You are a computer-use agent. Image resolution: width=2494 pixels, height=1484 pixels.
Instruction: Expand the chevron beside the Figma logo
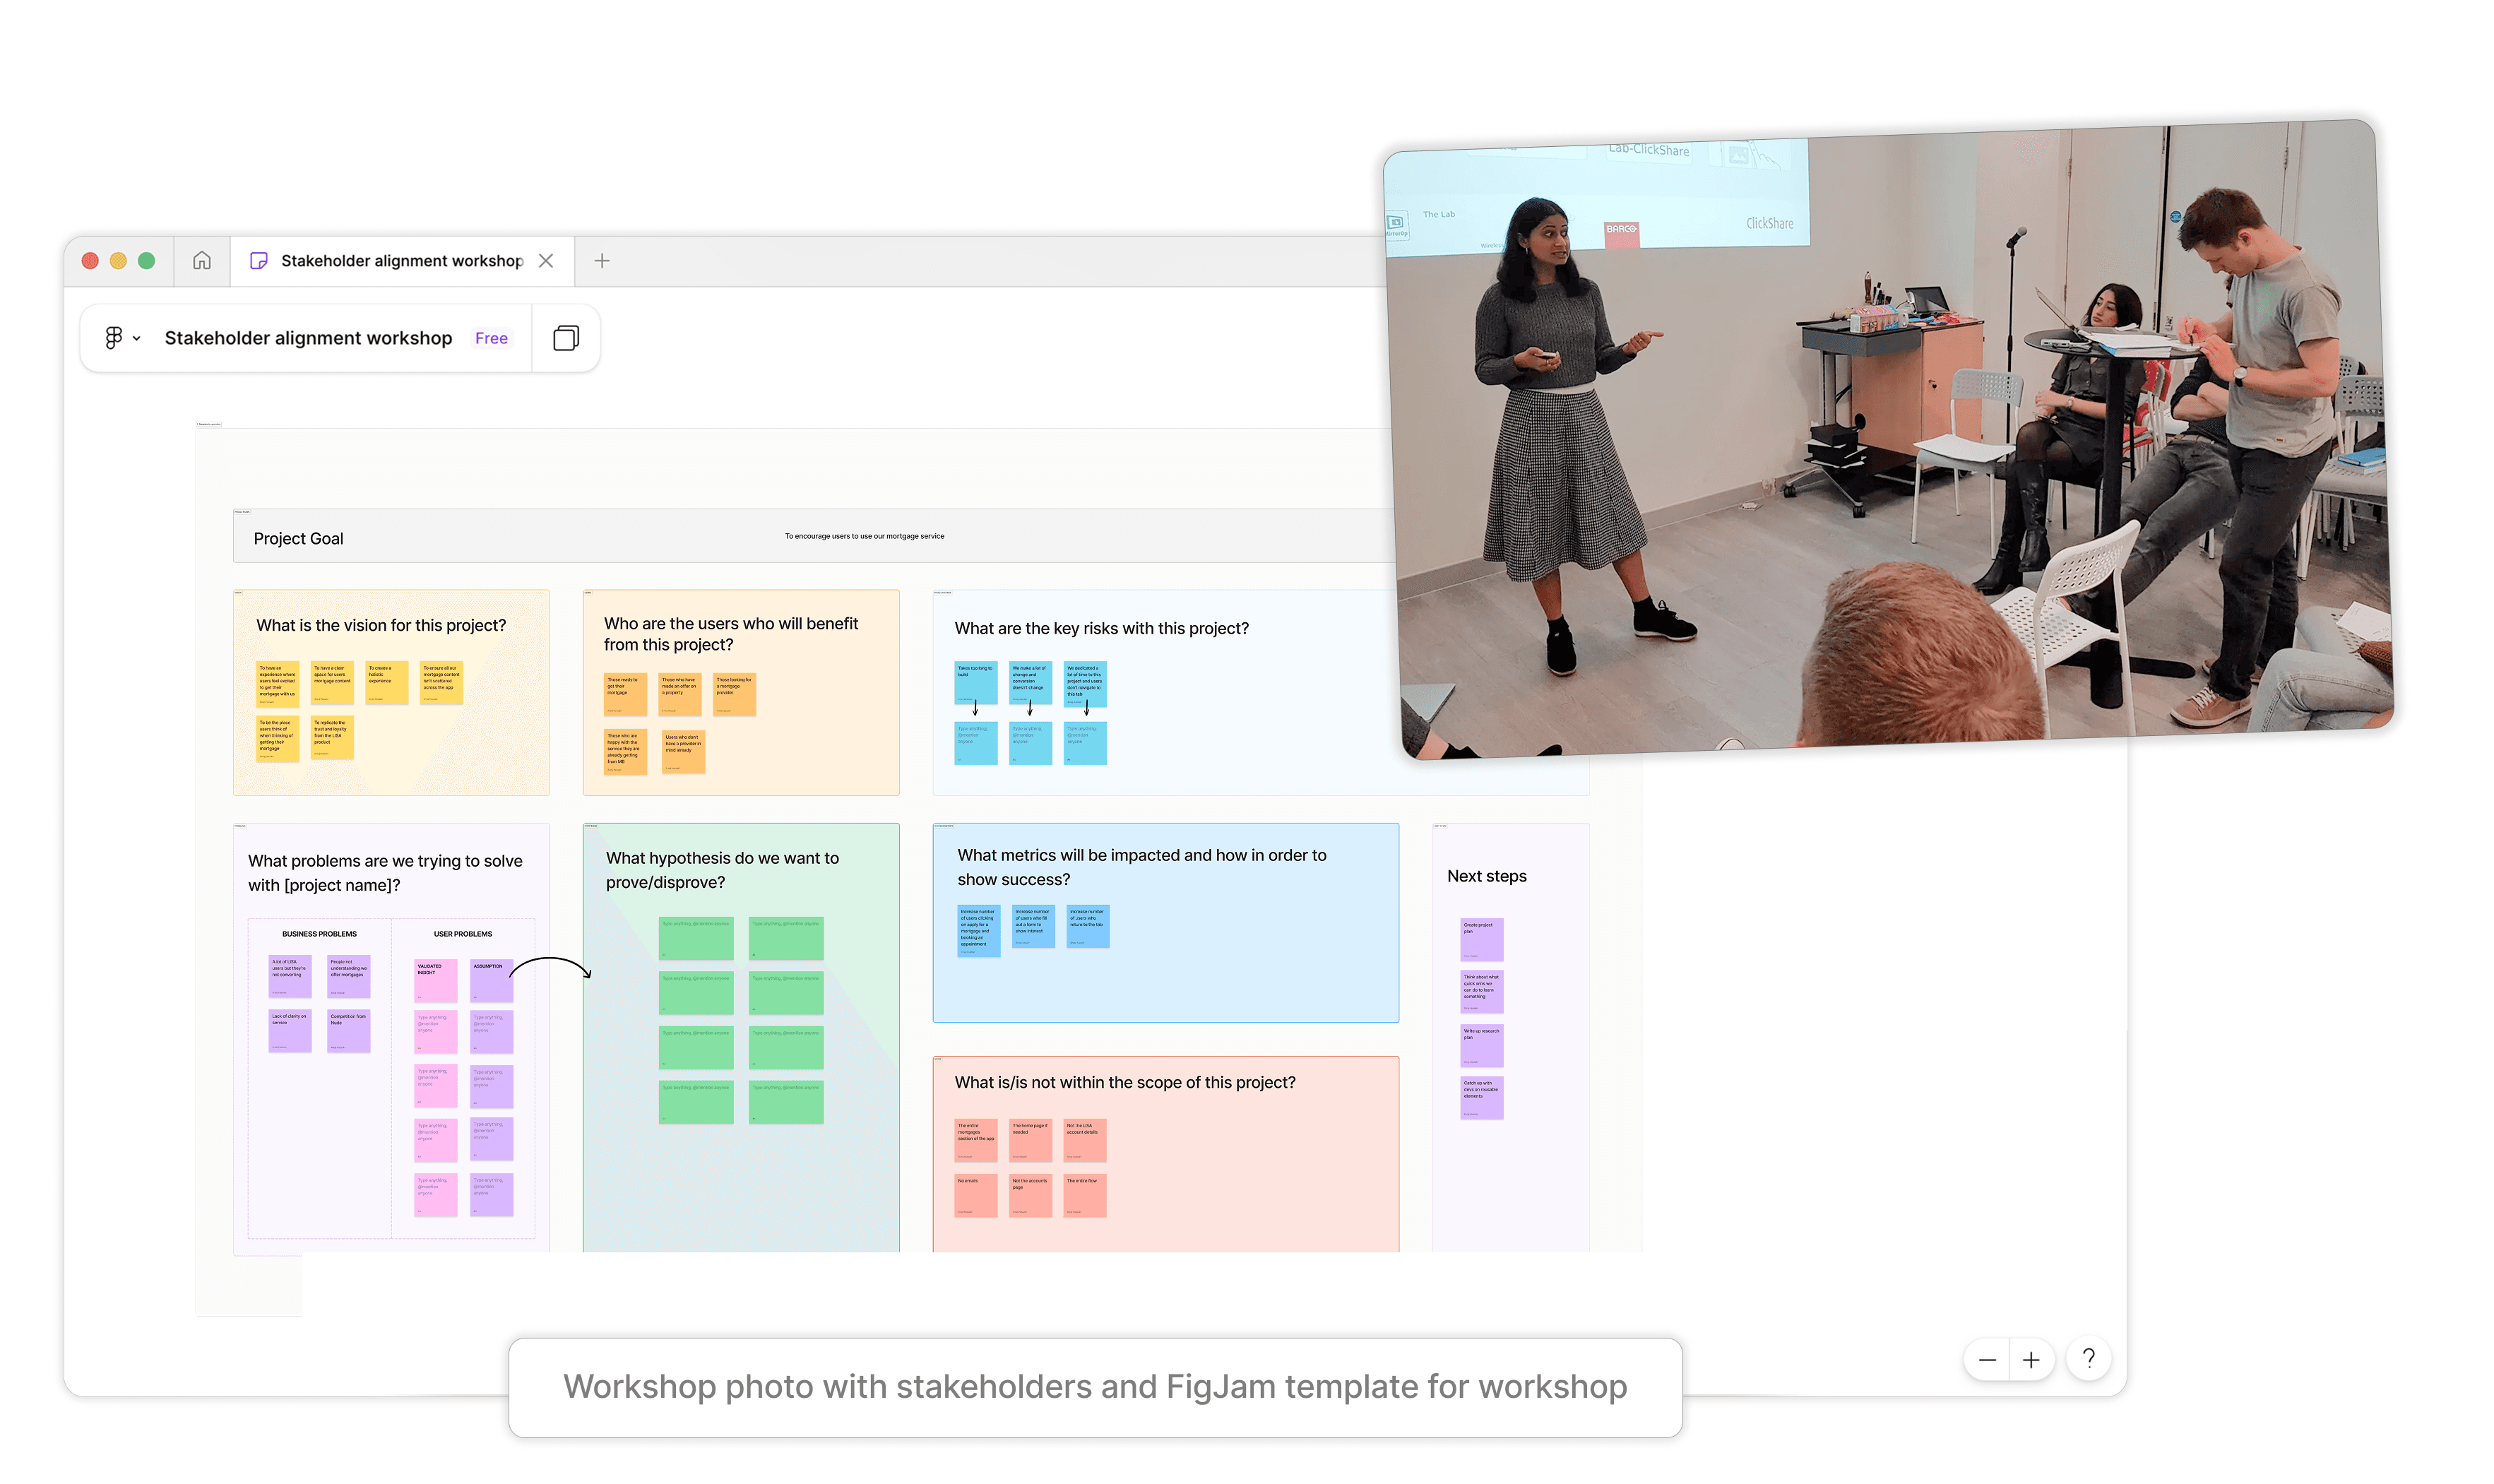(x=137, y=339)
